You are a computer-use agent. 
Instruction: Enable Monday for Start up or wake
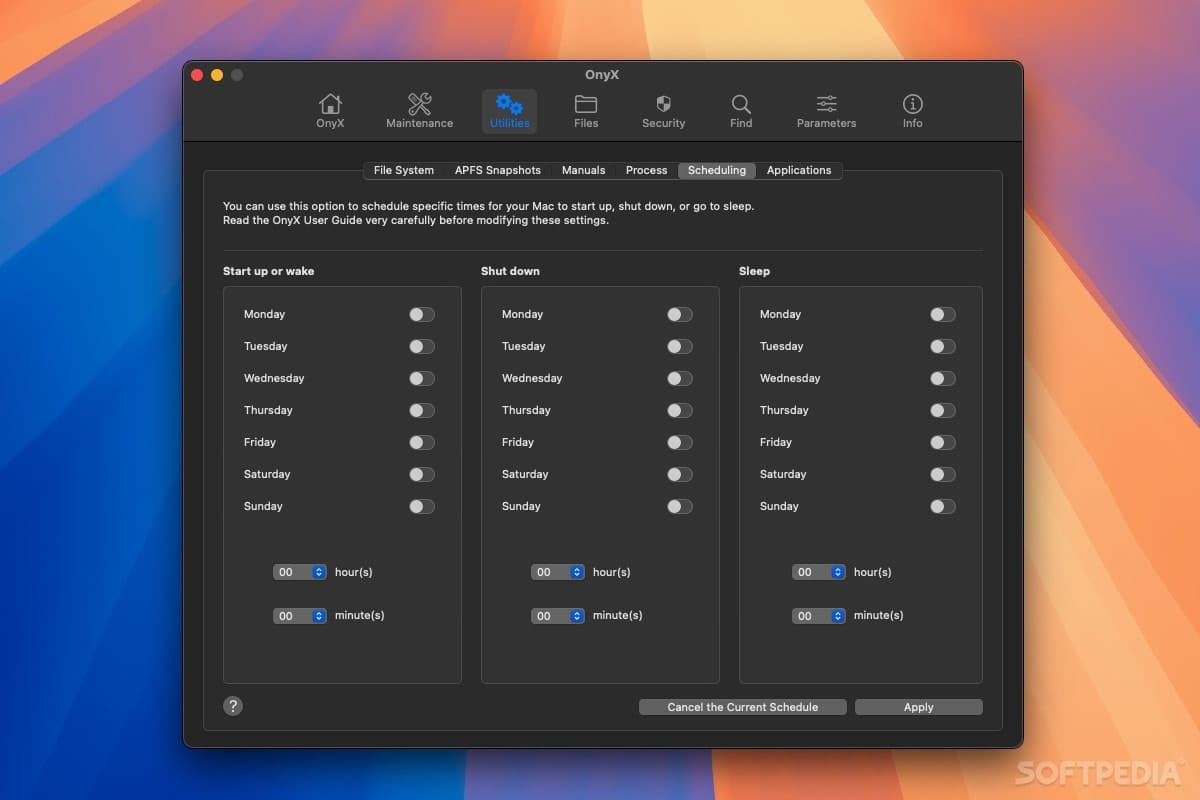pyautogui.click(x=422, y=314)
